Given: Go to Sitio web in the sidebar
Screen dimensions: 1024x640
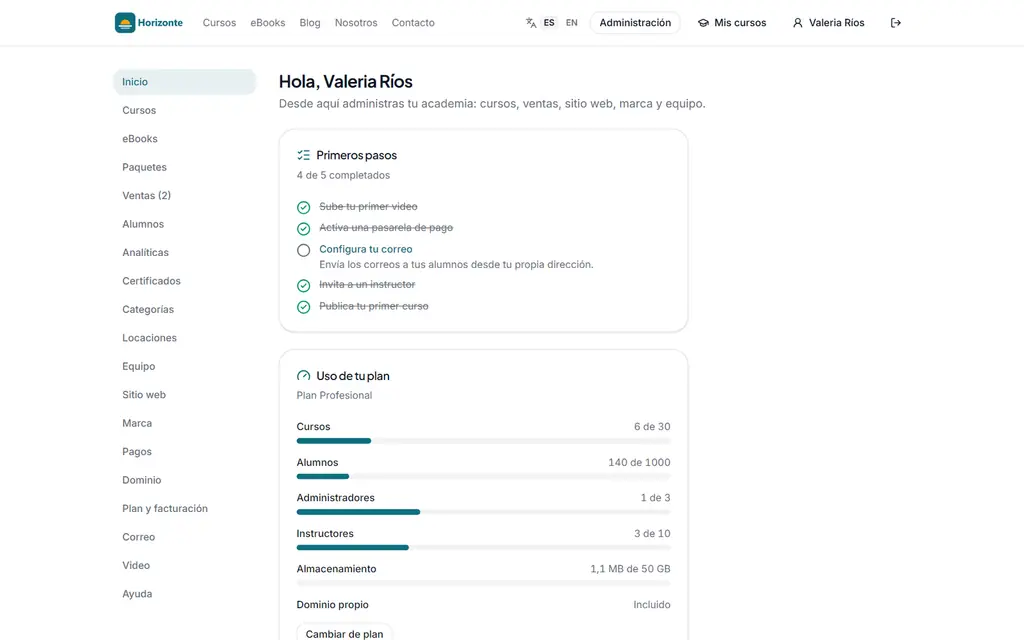Looking at the screenshot, I should point(184,394).
